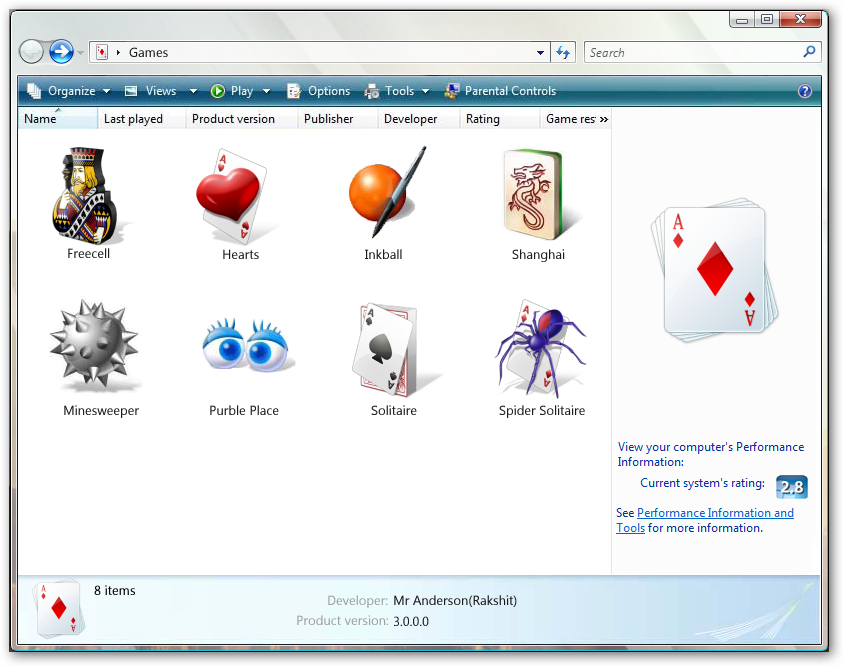The height and width of the screenshot is (667, 844).
Task: Open the Tools menu
Action: 397,91
